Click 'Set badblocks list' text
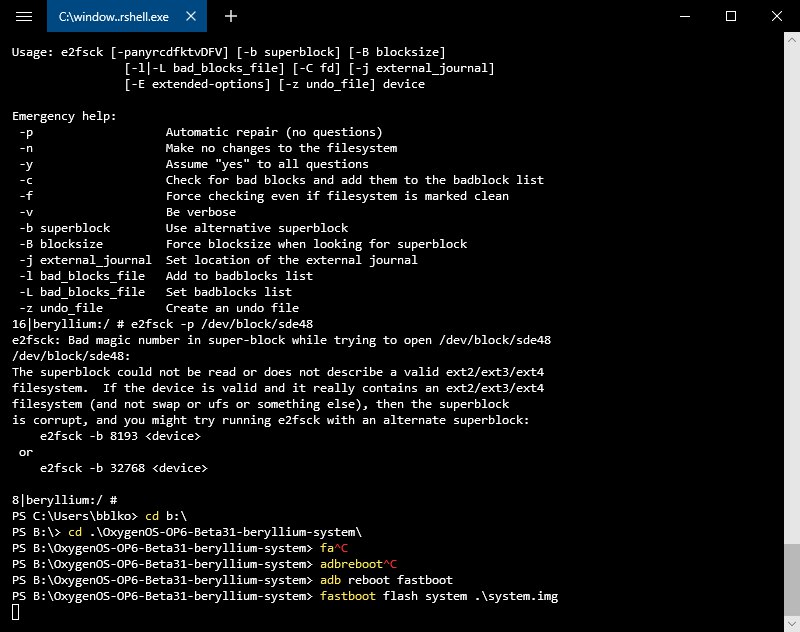This screenshot has width=800, height=632. pos(229,292)
